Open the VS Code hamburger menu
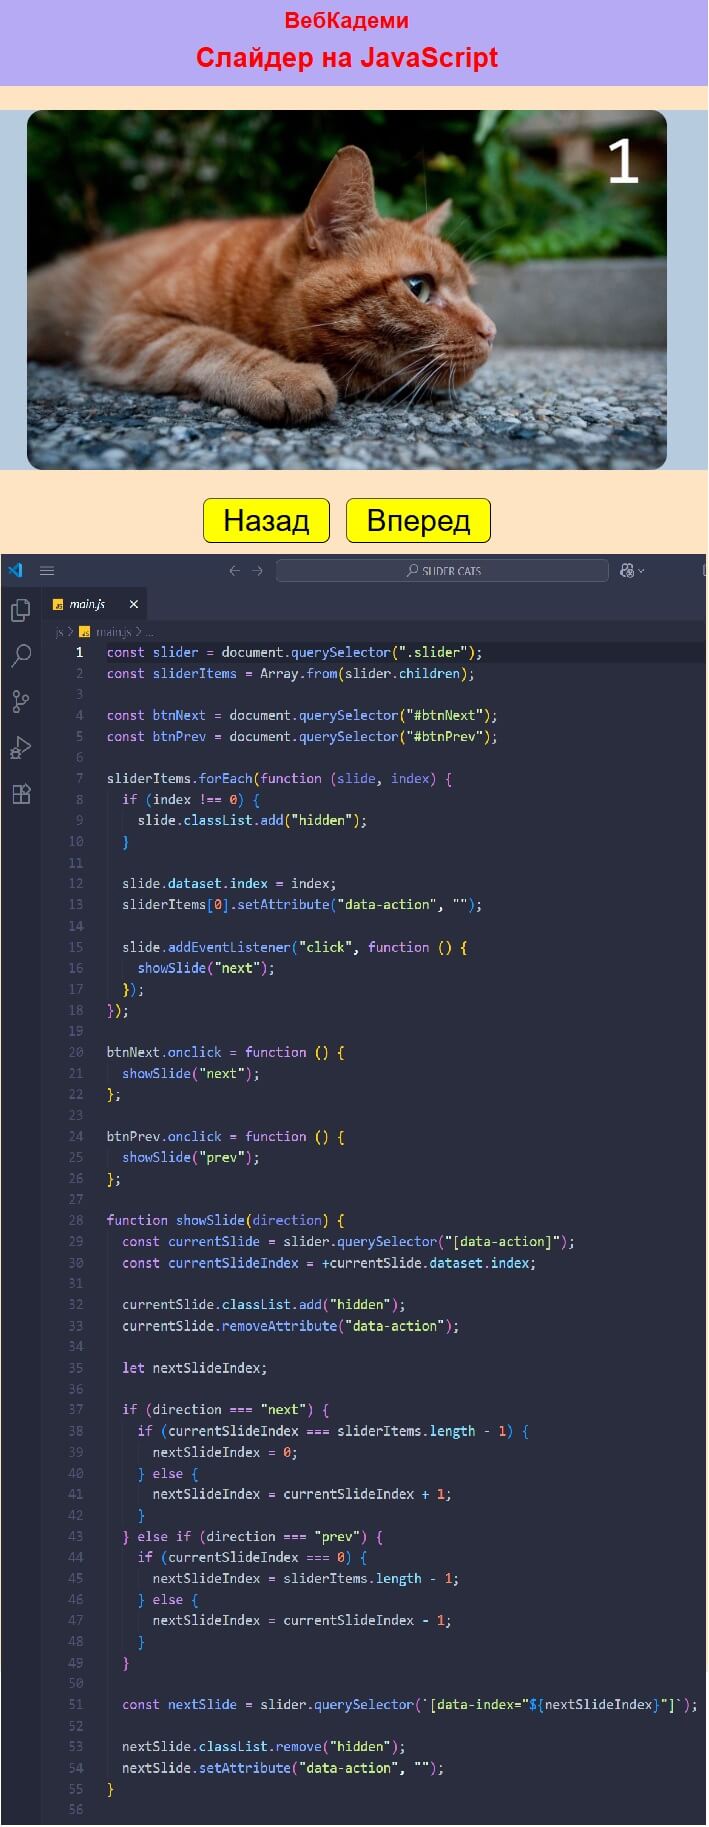Image resolution: width=709 pixels, height=1827 pixels. click(47, 571)
